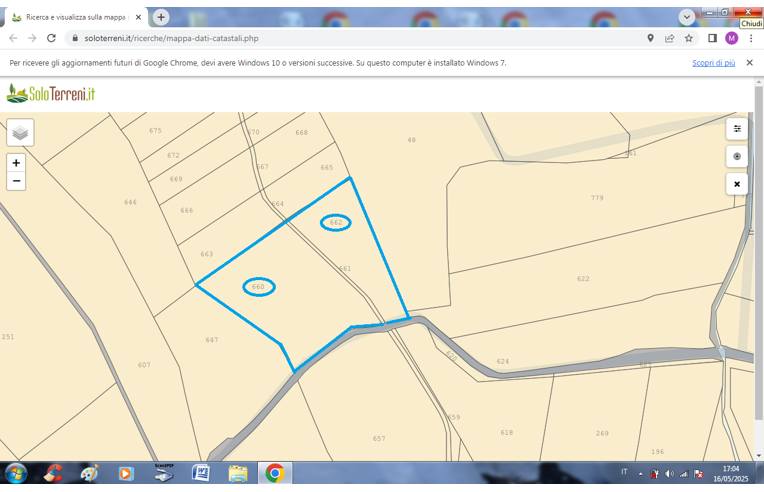Show hidden system tray icons
This screenshot has height=492, width=764.
click(x=640, y=473)
